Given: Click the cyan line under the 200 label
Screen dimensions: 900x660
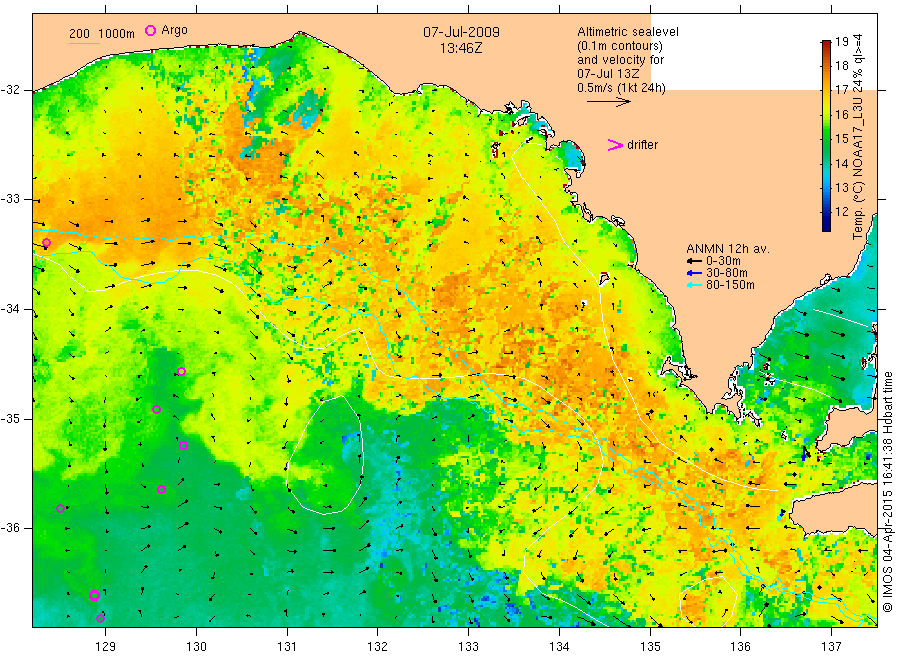Looking at the screenshot, I should [84, 42].
